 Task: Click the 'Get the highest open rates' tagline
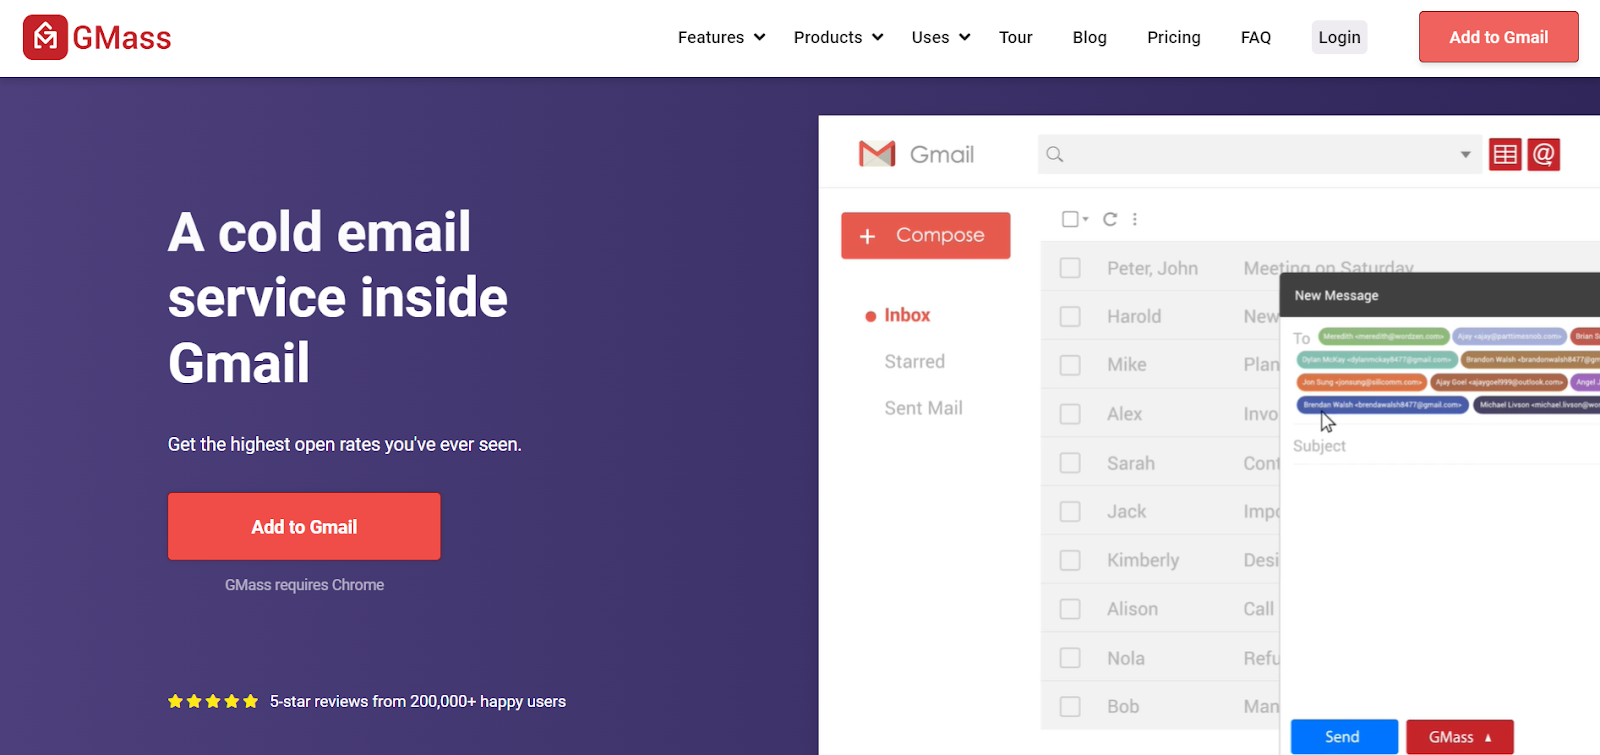click(x=345, y=444)
